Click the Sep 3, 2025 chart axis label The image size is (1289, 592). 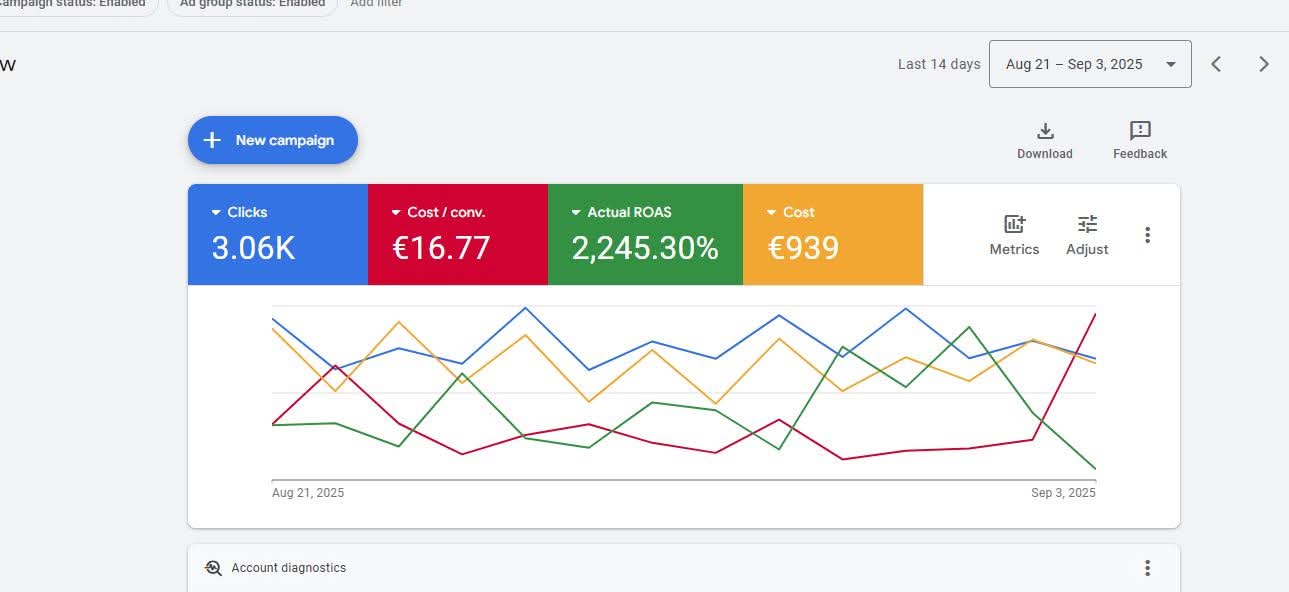[1063, 493]
